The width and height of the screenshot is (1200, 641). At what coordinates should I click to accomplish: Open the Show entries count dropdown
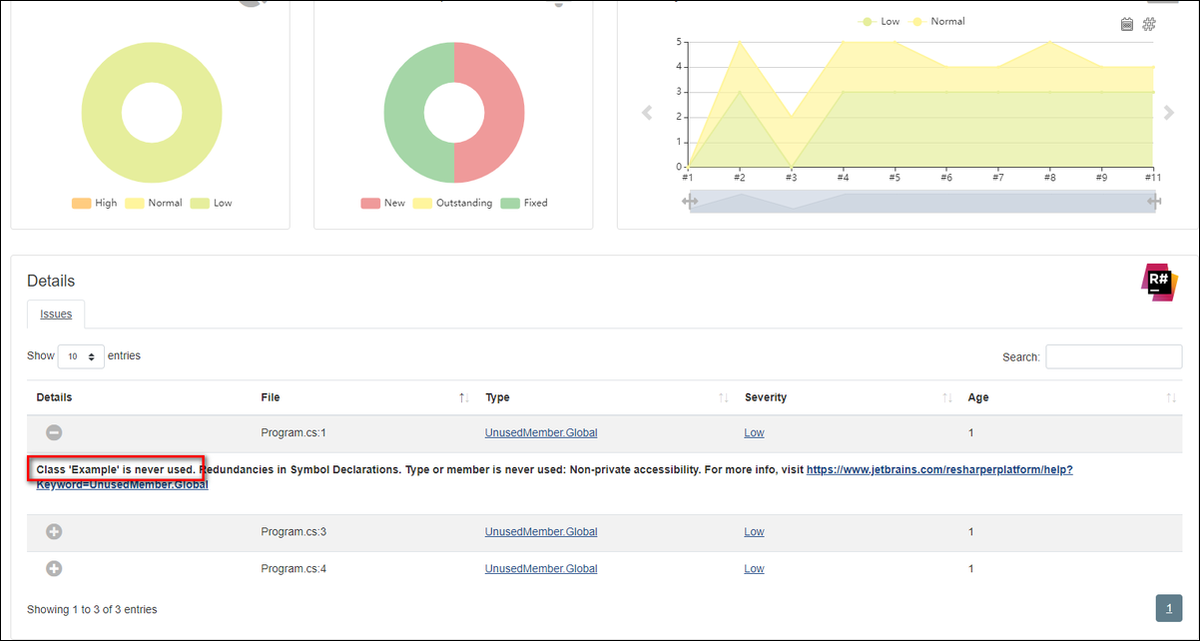point(81,356)
